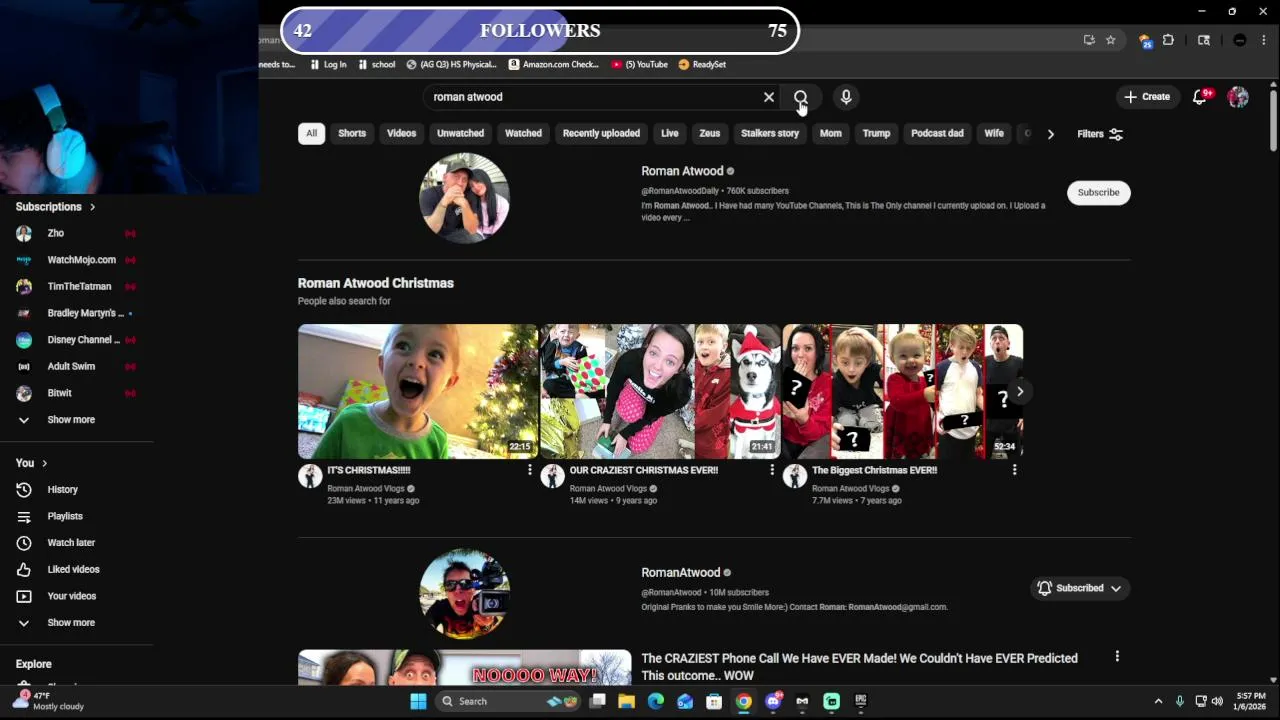Select the Videos filter chip
1280x720 pixels.
click(x=401, y=133)
